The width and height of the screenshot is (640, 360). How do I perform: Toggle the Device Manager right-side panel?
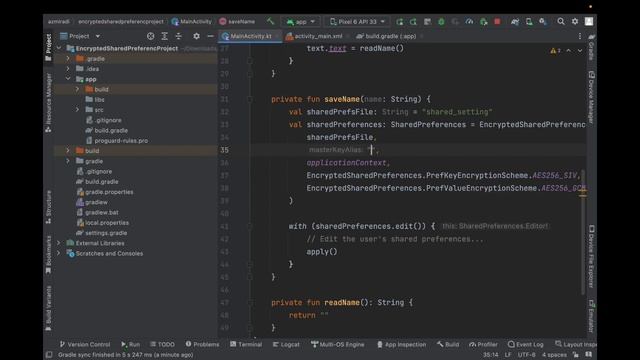[x=591, y=97]
